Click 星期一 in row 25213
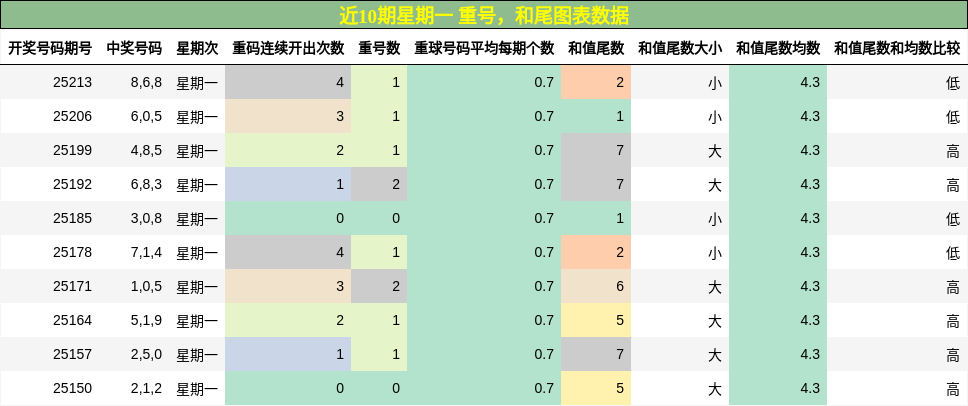The width and height of the screenshot is (968, 406). pos(197,83)
